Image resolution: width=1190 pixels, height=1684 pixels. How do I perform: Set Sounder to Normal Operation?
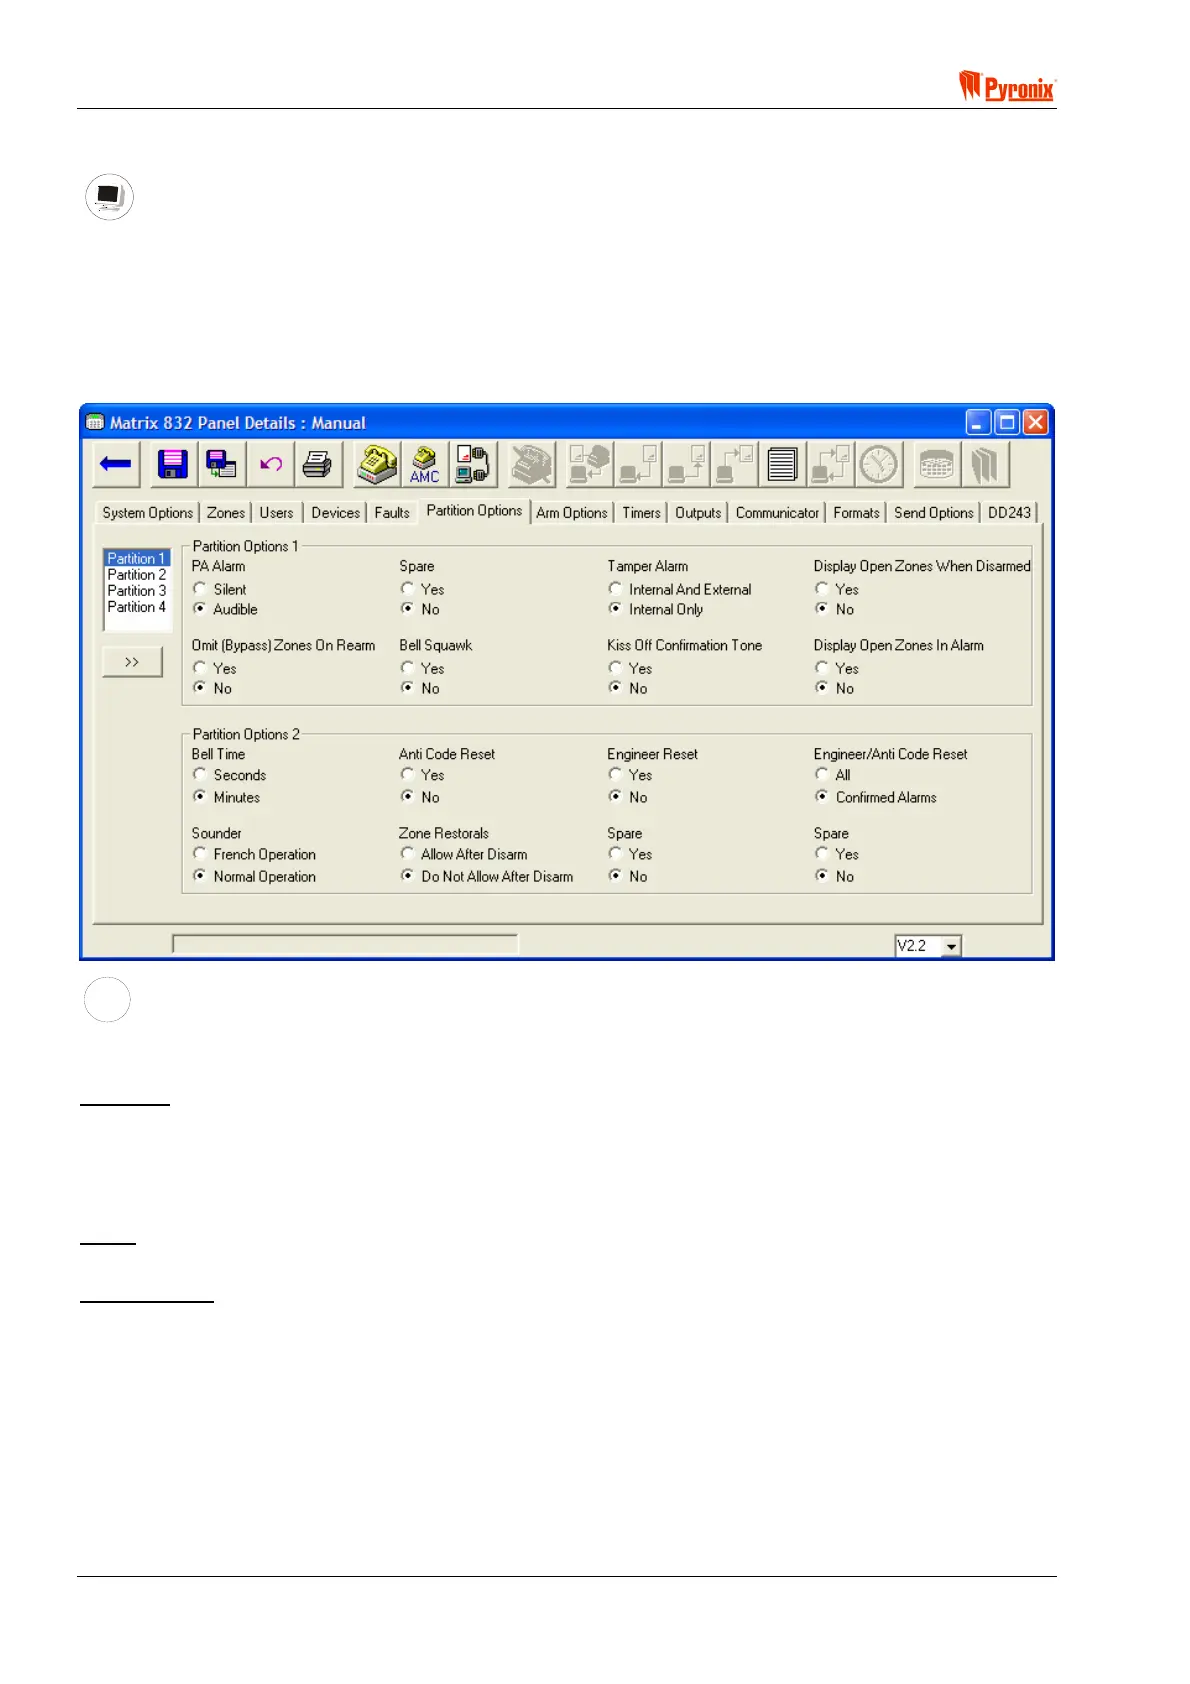coord(200,876)
